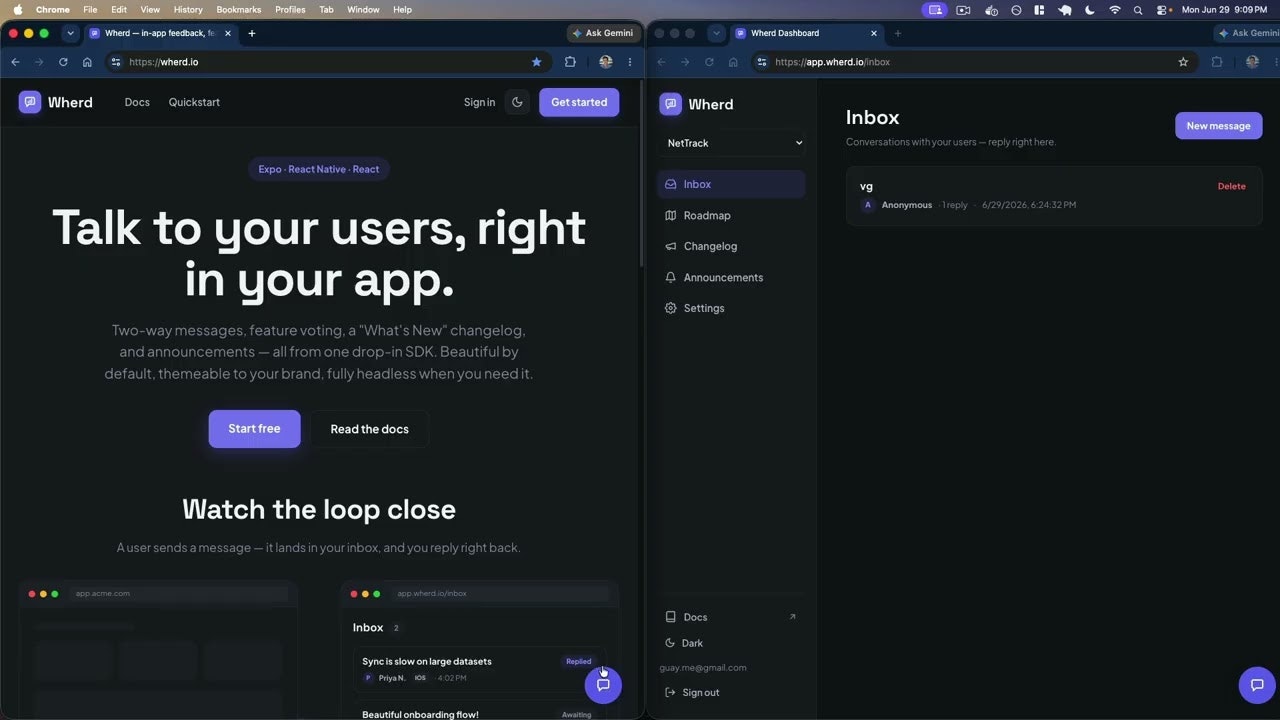Expand tab search dropdown in left window

tap(70, 33)
